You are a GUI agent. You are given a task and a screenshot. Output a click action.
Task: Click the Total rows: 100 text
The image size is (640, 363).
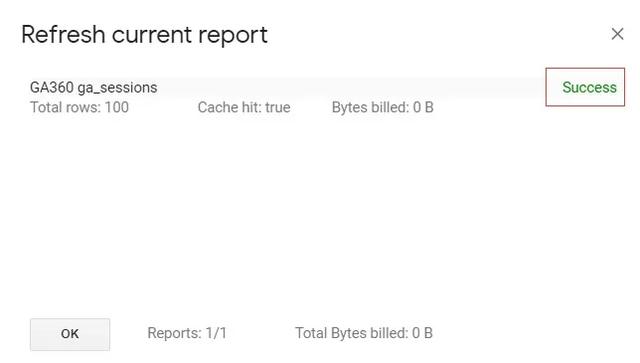point(80,107)
